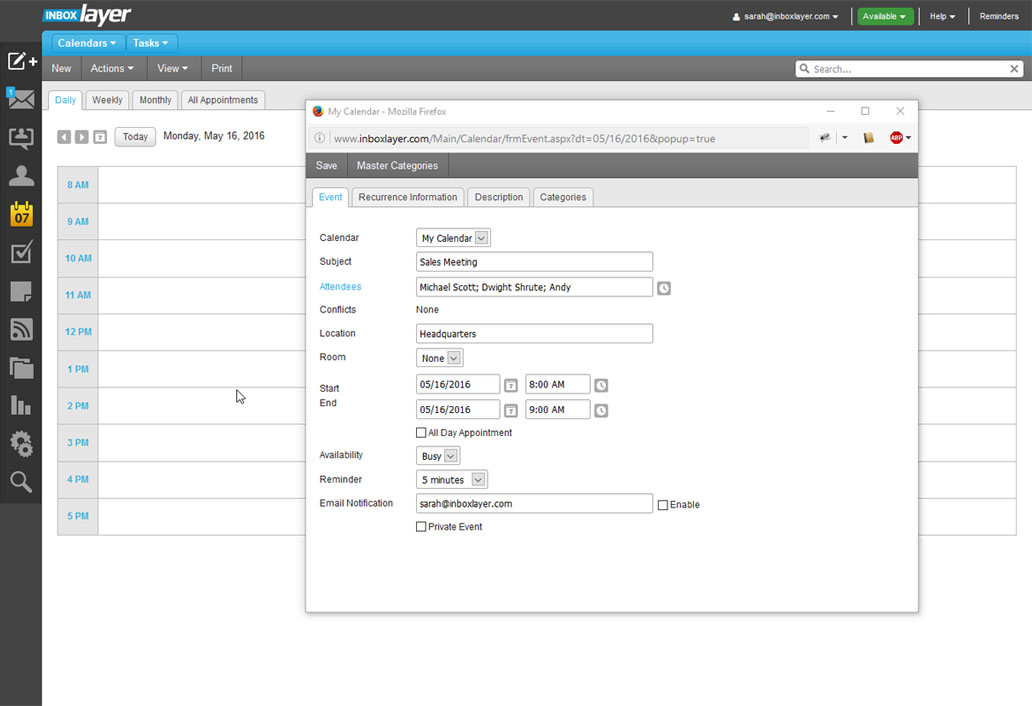This screenshot has width=1032, height=706.
Task: Open the tasks checkmark sidebar icon
Action: pos(21,253)
